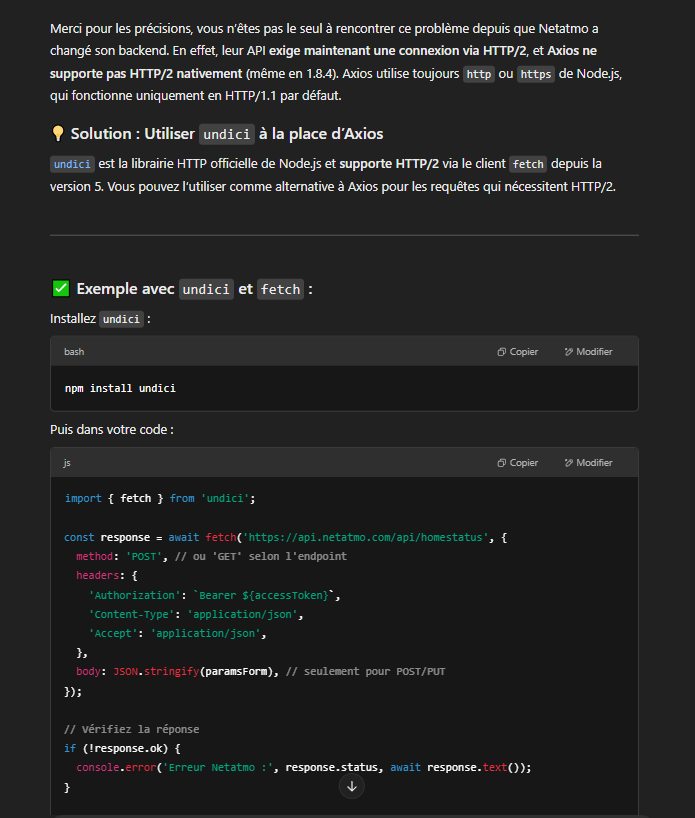This screenshot has width=695, height=818.
Task: Click the Netatmo homestatus URL string
Action: (x=365, y=537)
